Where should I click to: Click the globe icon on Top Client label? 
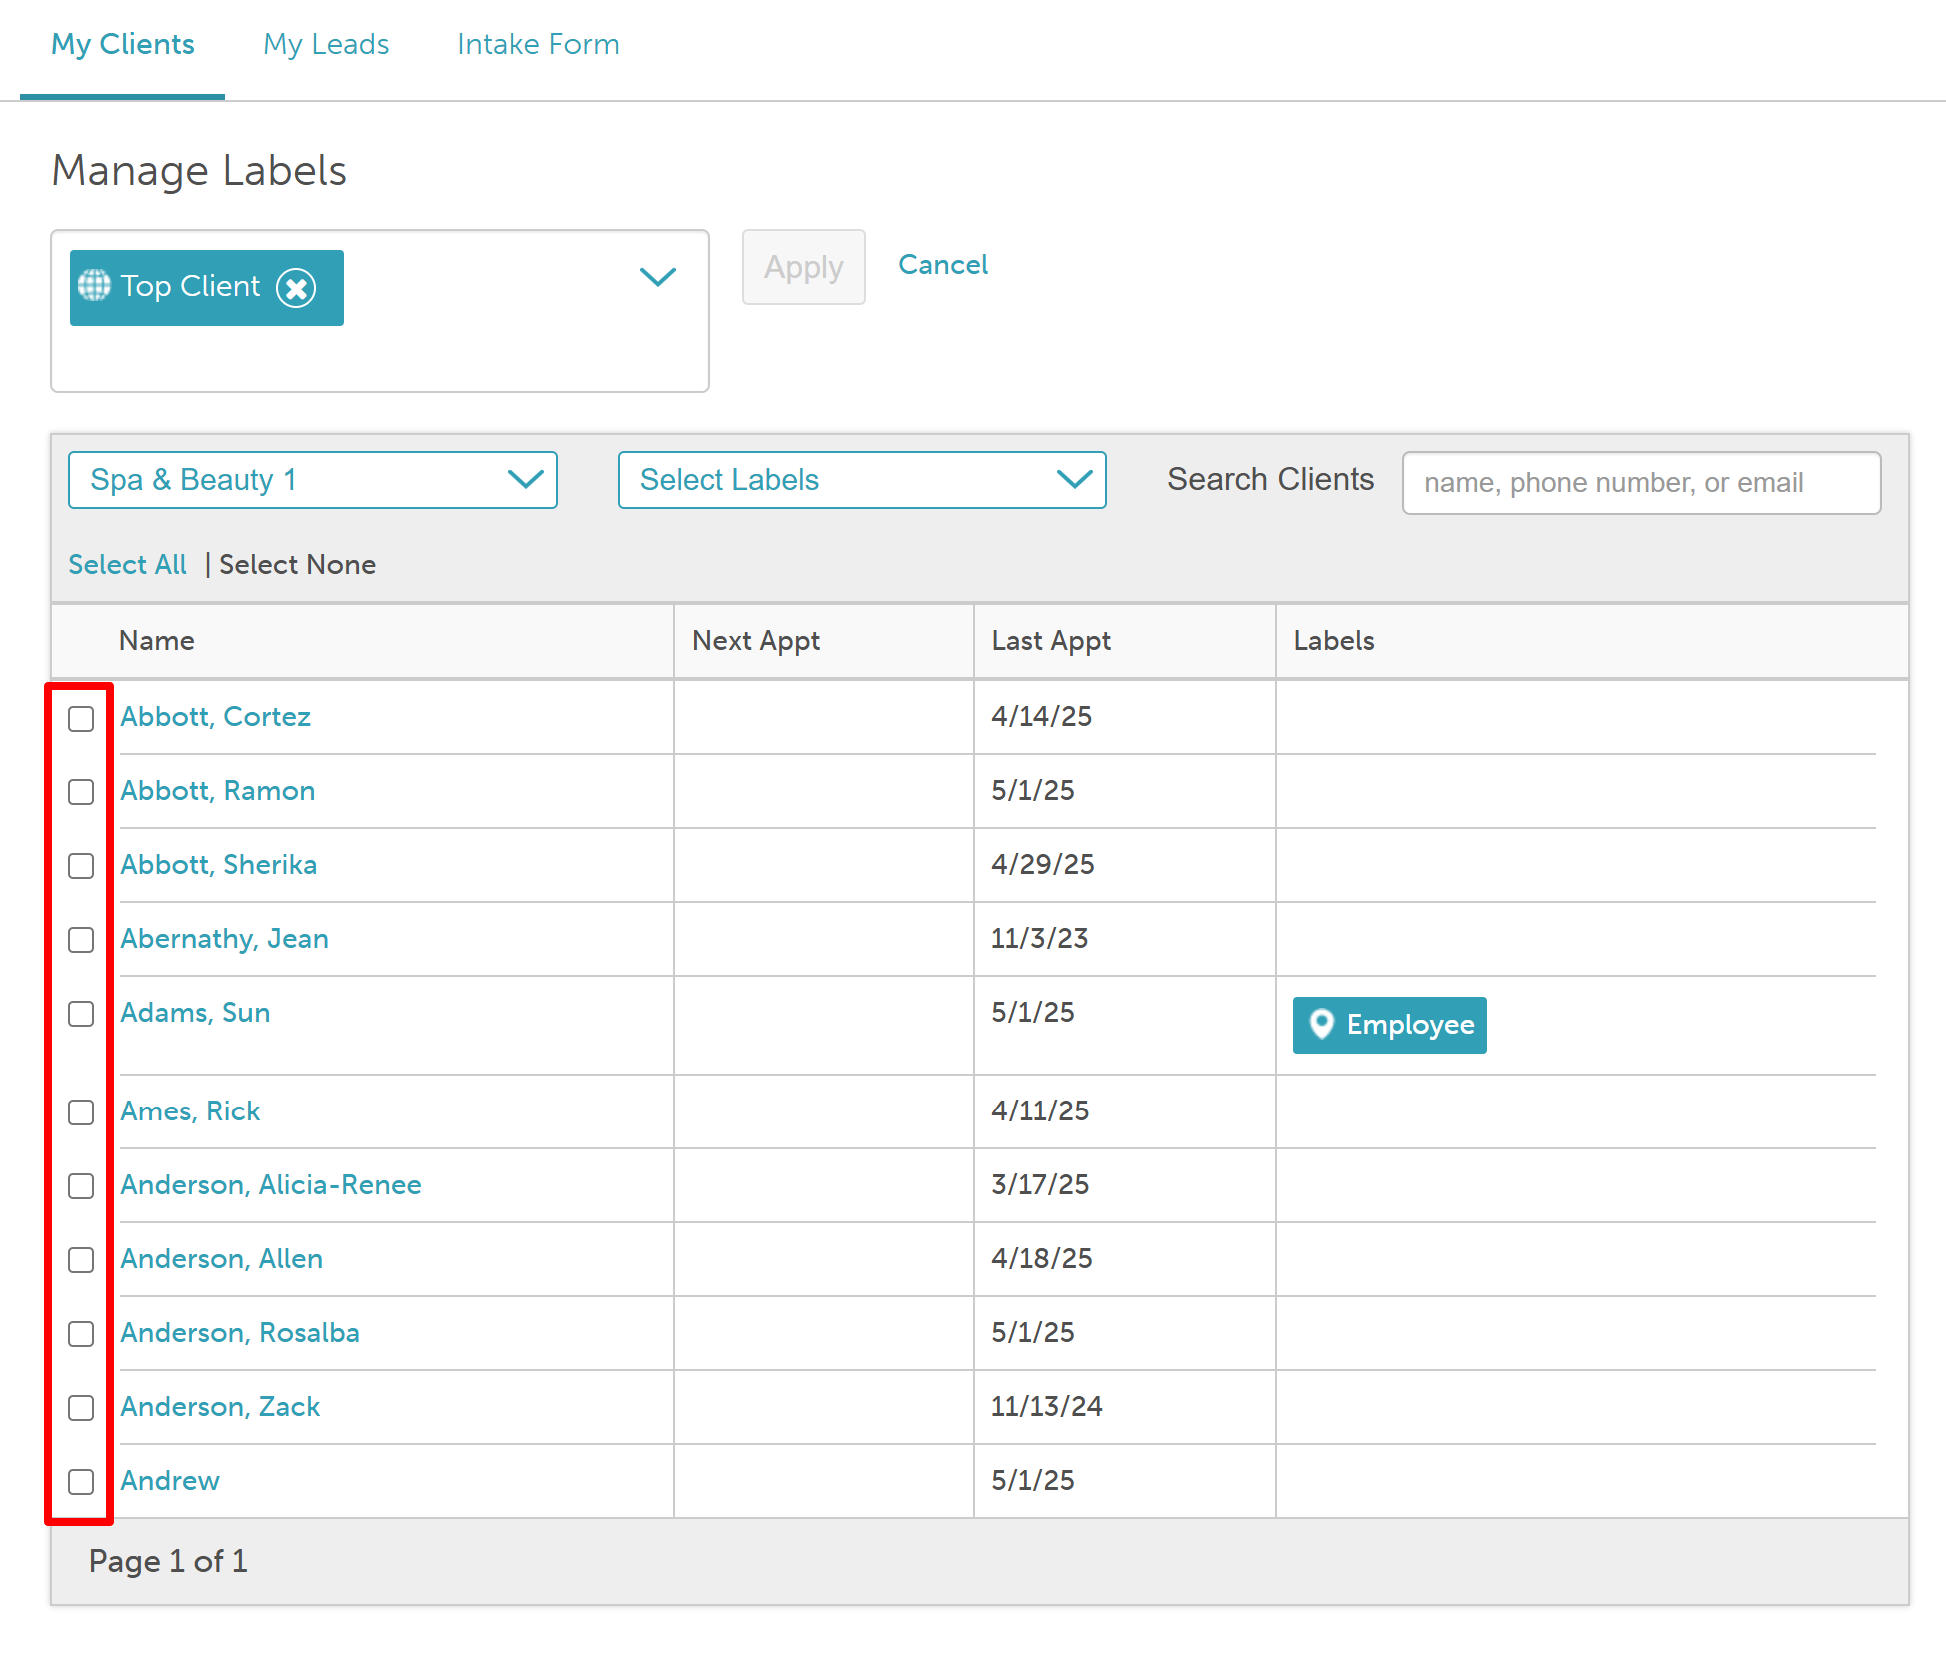pos(94,286)
